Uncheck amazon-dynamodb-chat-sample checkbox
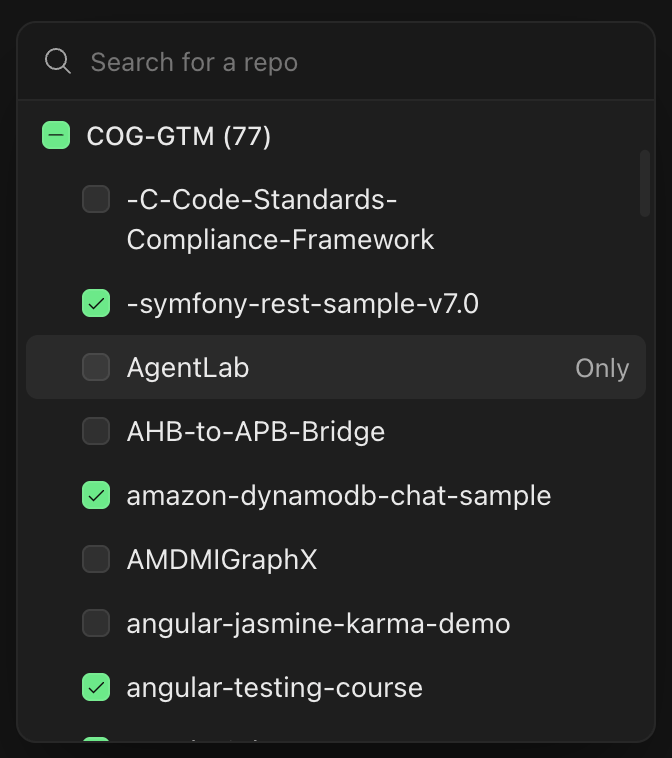Viewport: 672px width, 758px height. tap(96, 495)
